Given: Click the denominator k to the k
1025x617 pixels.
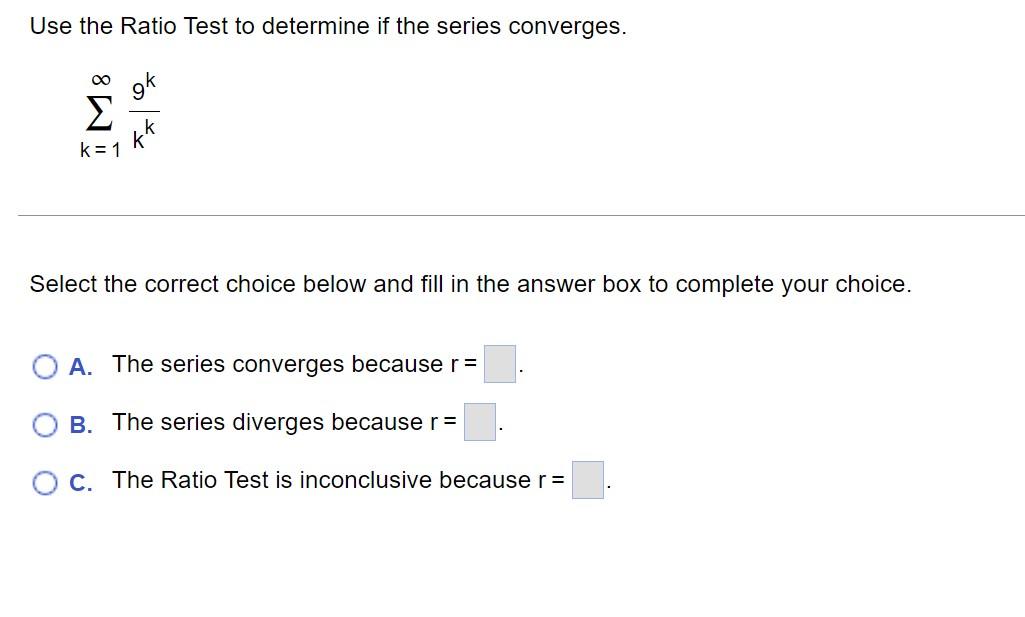Looking at the screenshot, I should point(144,135).
